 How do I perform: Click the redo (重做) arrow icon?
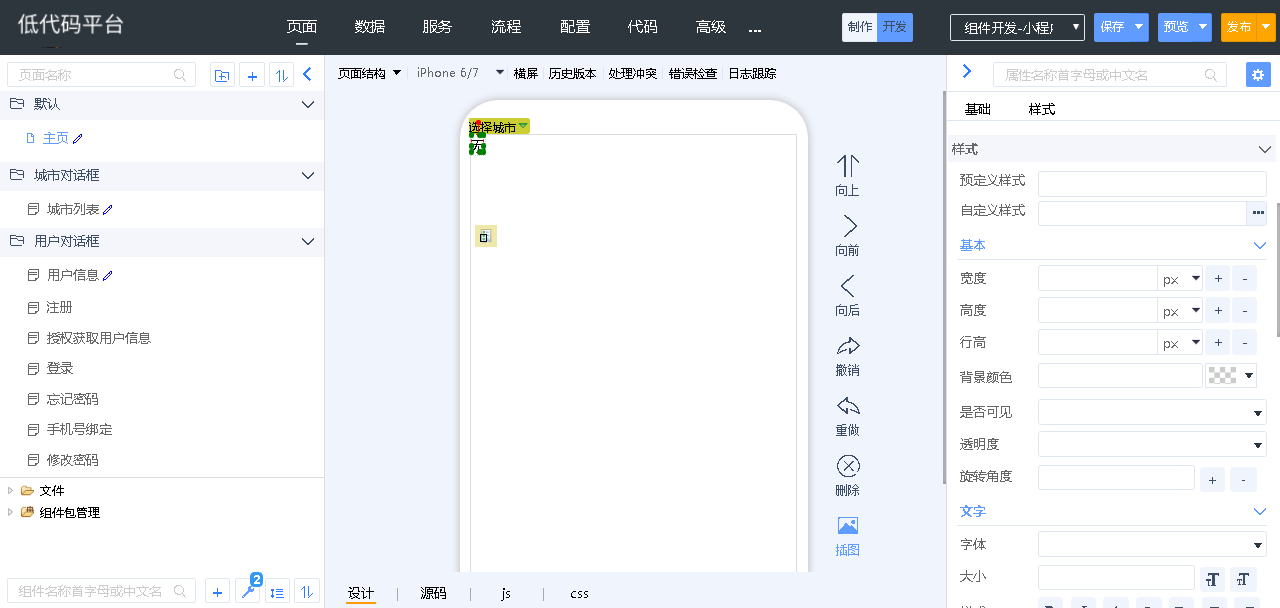click(847, 407)
